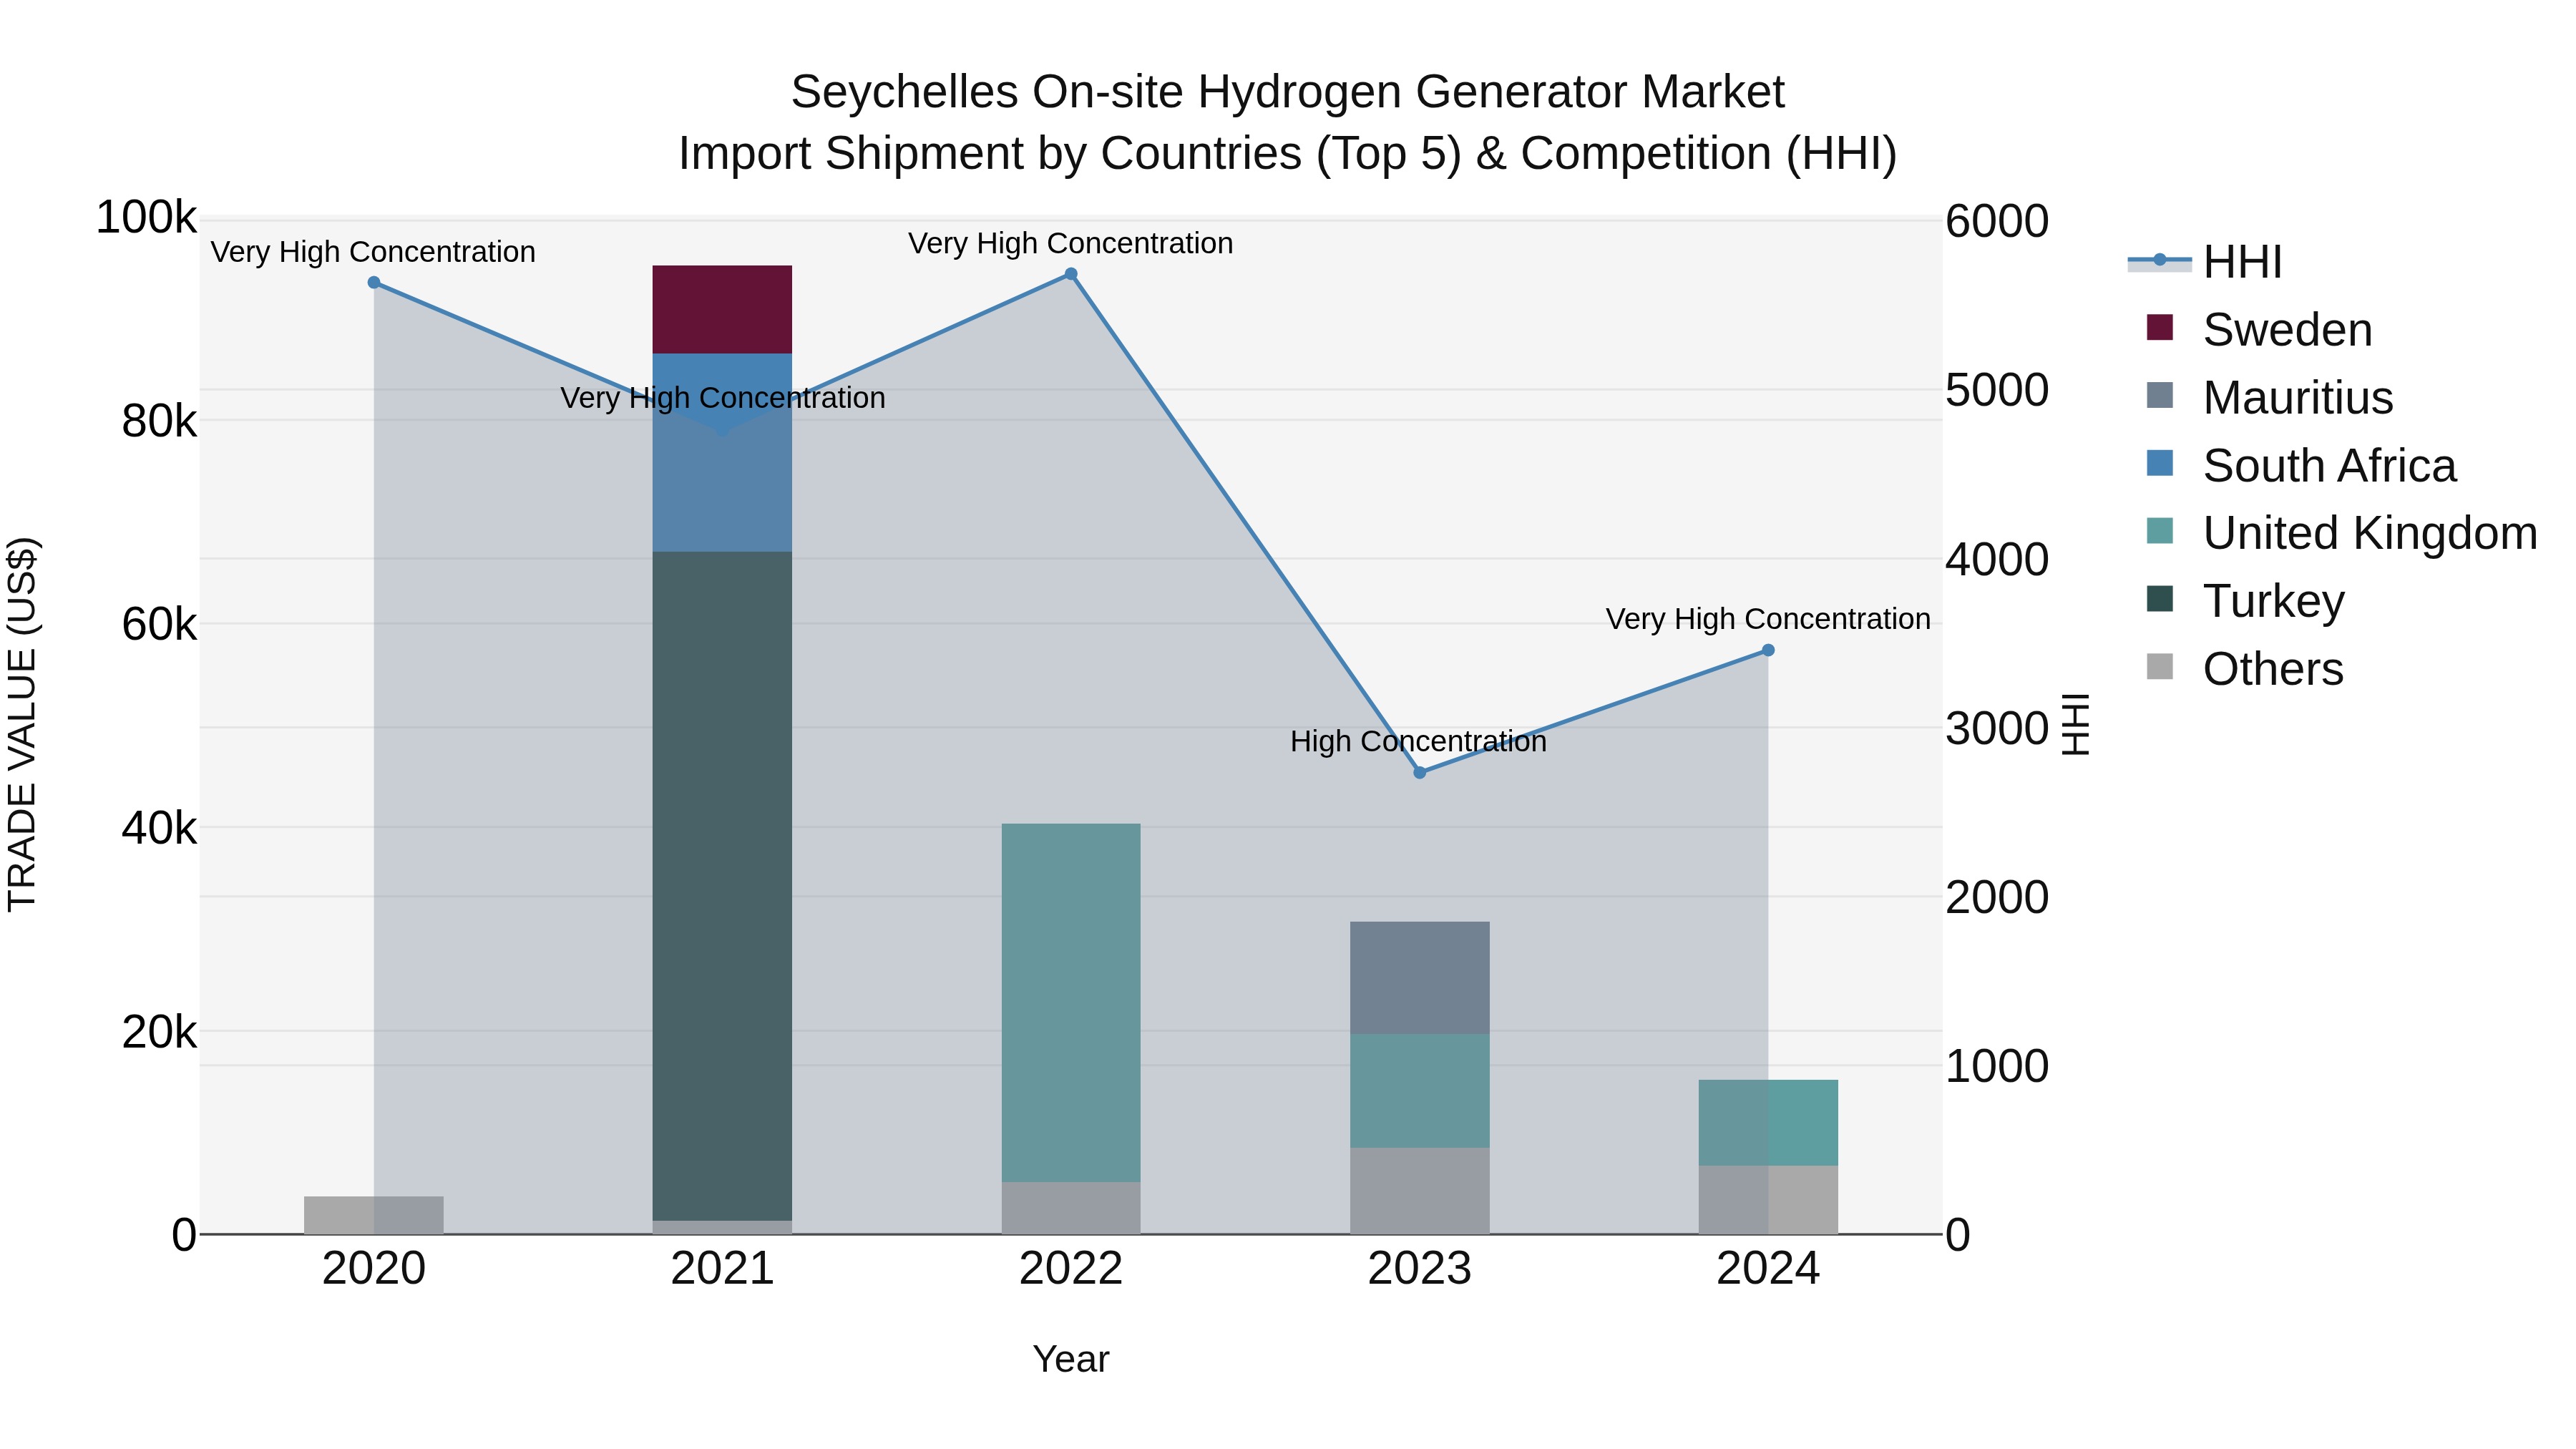Toggle the Turkey legend entry

[2246, 601]
